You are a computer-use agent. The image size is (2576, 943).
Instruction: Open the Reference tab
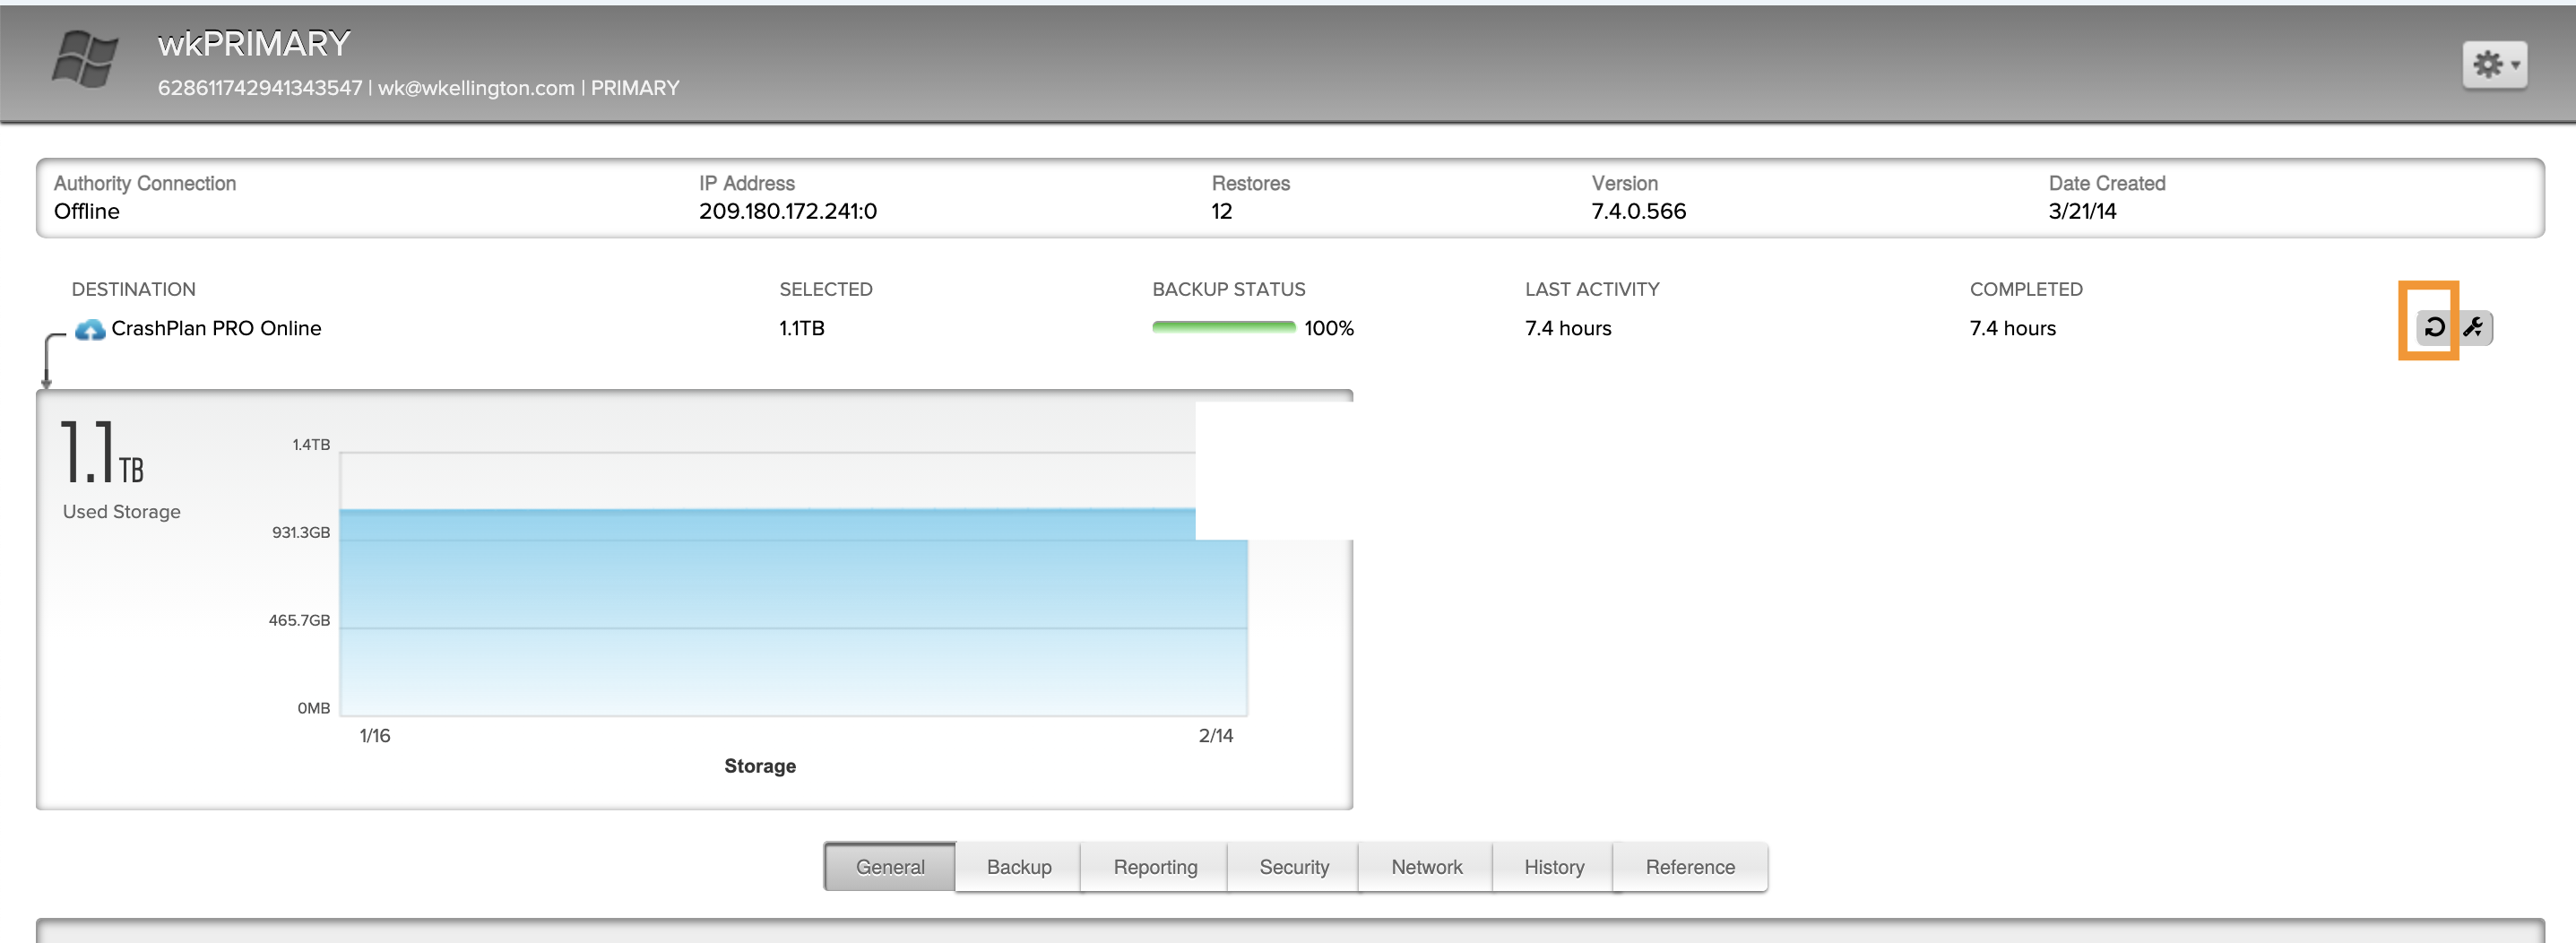[1689, 867]
